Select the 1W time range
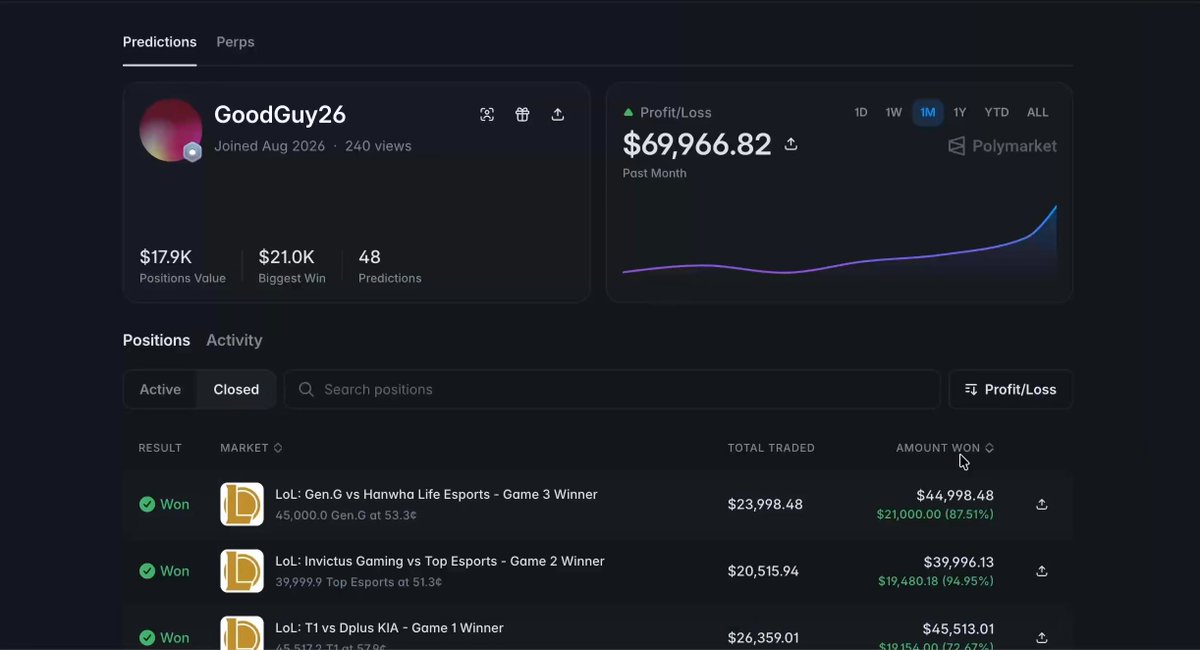 (x=894, y=112)
